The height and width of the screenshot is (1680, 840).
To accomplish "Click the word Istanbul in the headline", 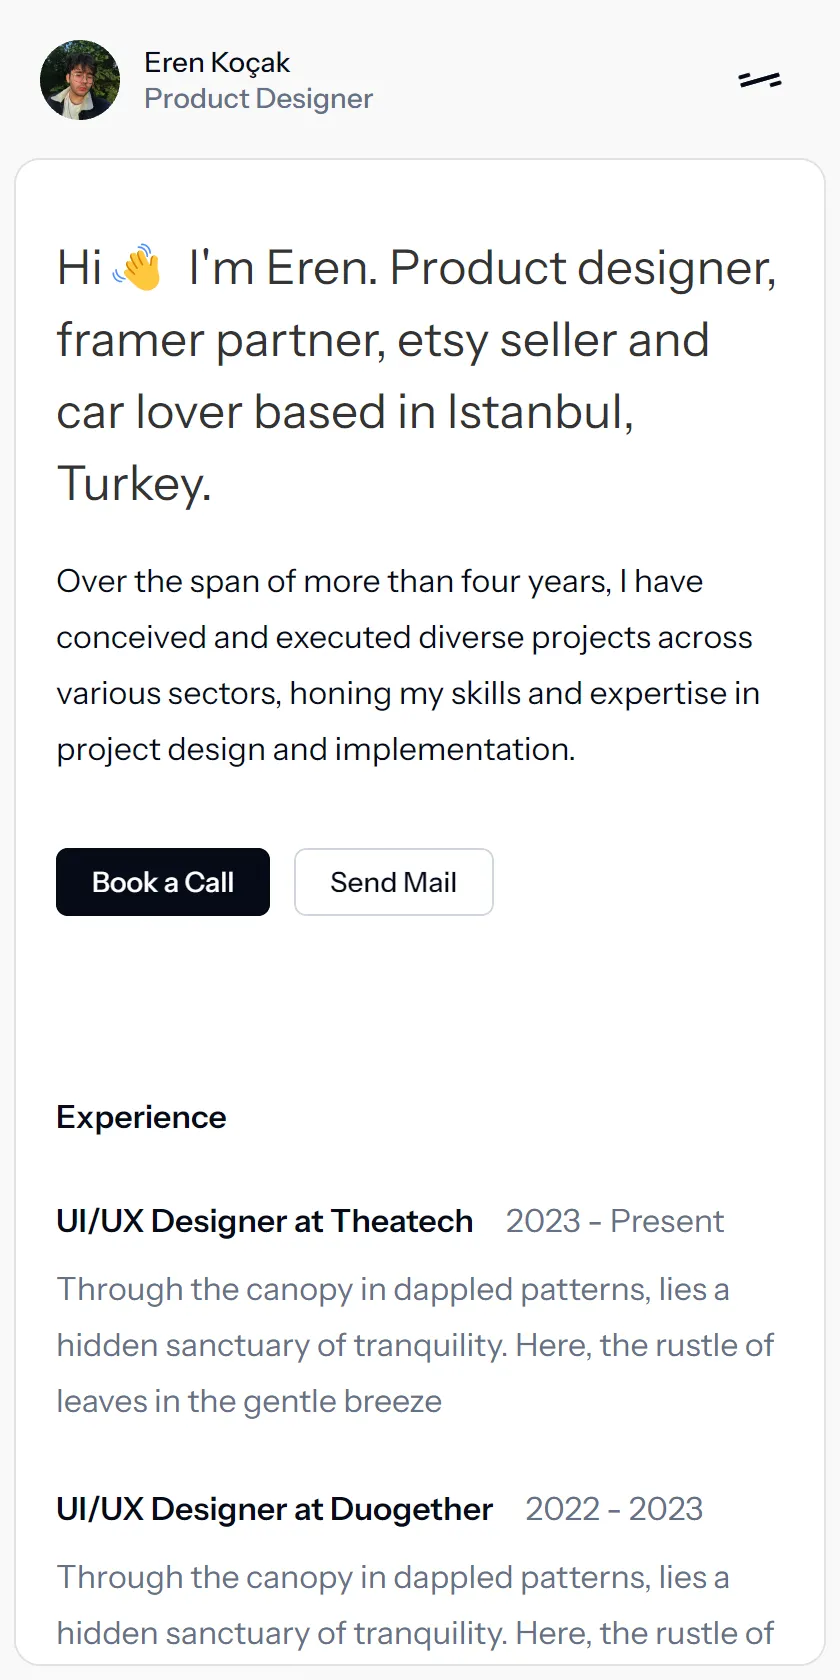I will coord(540,412).
